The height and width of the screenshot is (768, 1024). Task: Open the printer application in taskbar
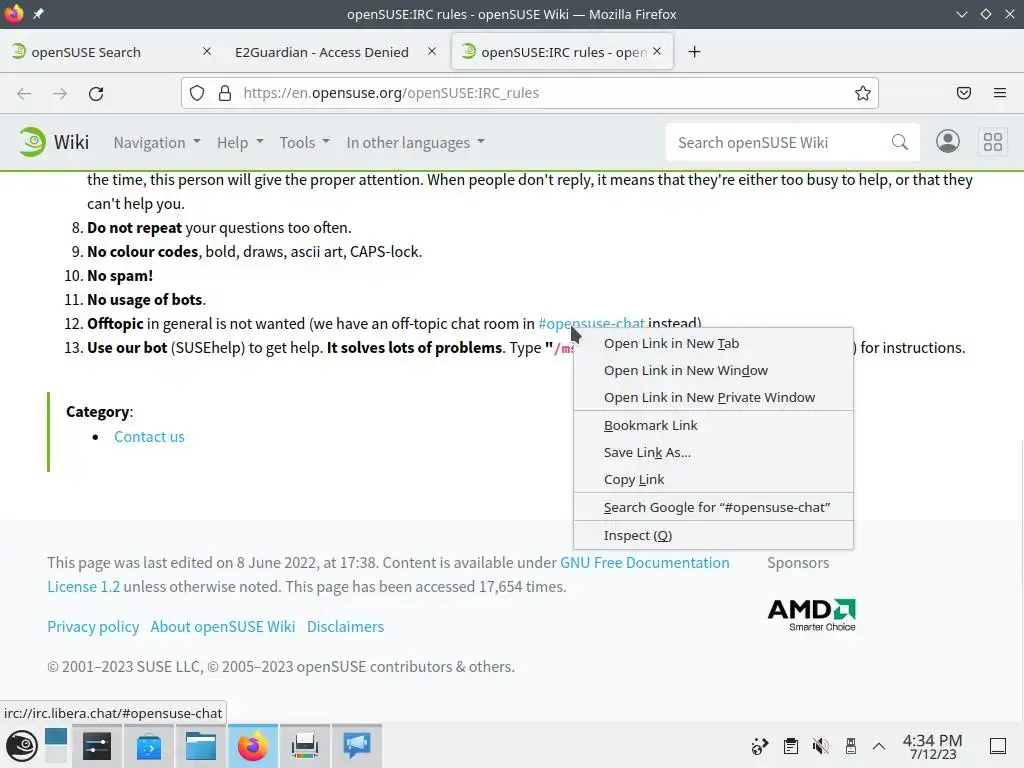click(304, 746)
